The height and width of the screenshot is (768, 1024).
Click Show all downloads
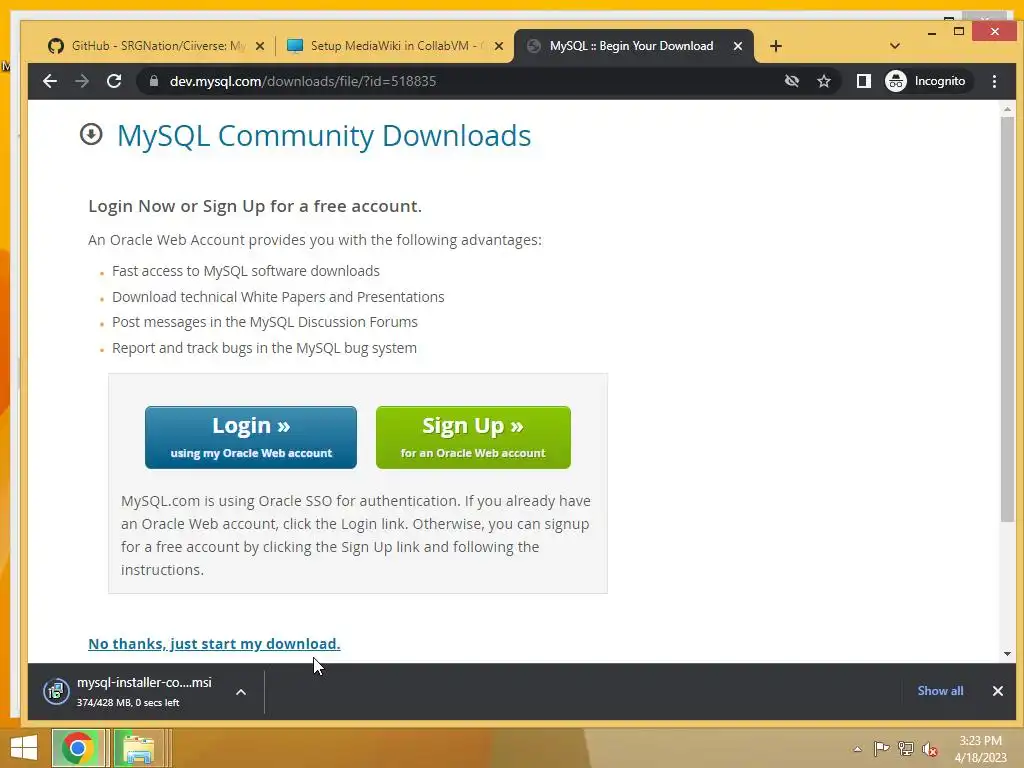(x=940, y=691)
